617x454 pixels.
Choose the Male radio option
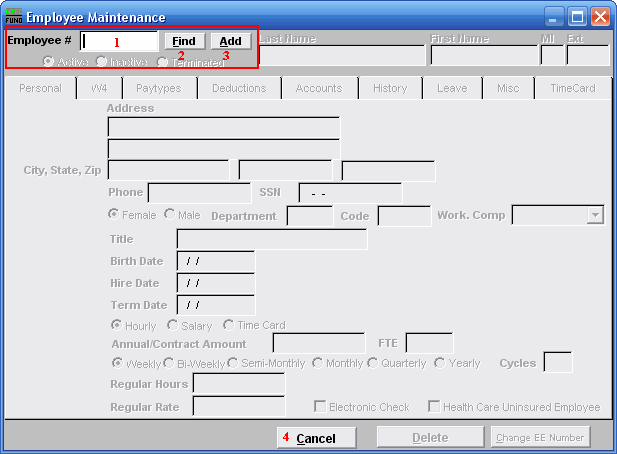point(170,215)
